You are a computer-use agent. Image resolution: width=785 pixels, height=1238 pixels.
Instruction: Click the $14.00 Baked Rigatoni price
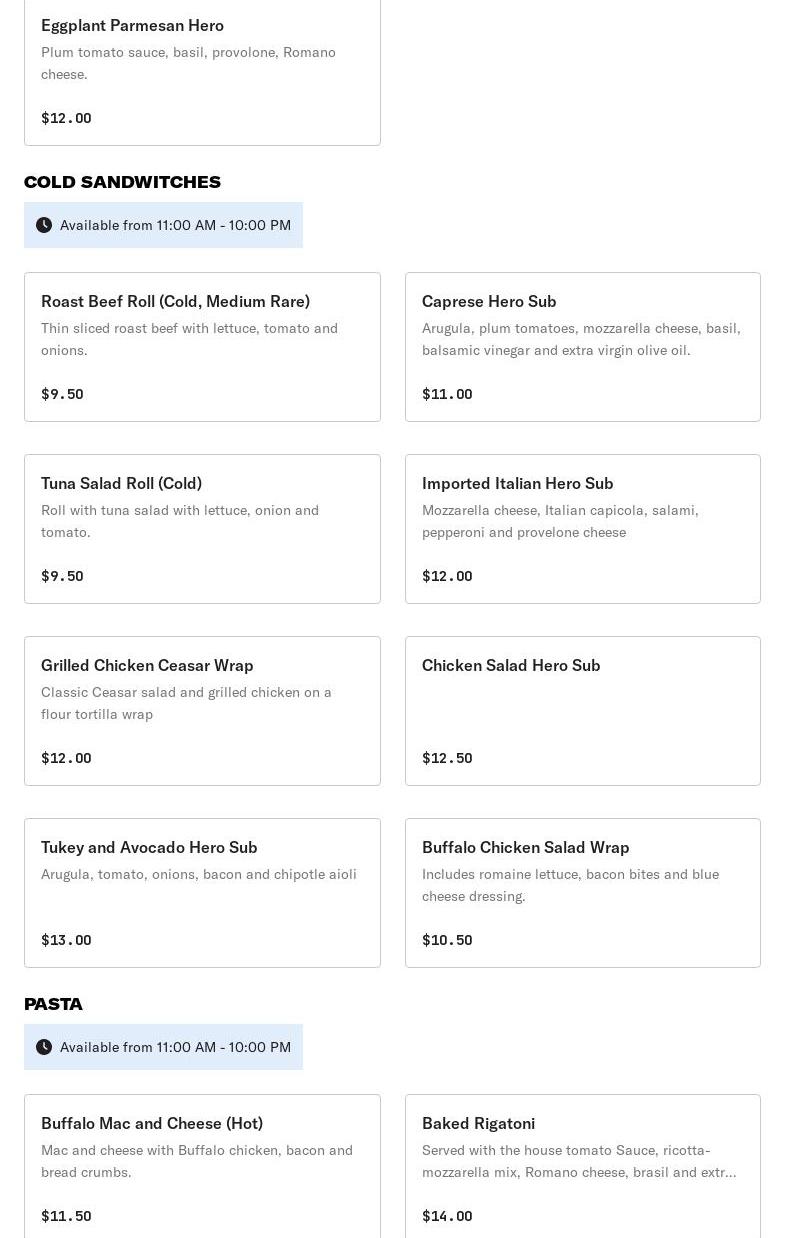tap(447, 1216)
